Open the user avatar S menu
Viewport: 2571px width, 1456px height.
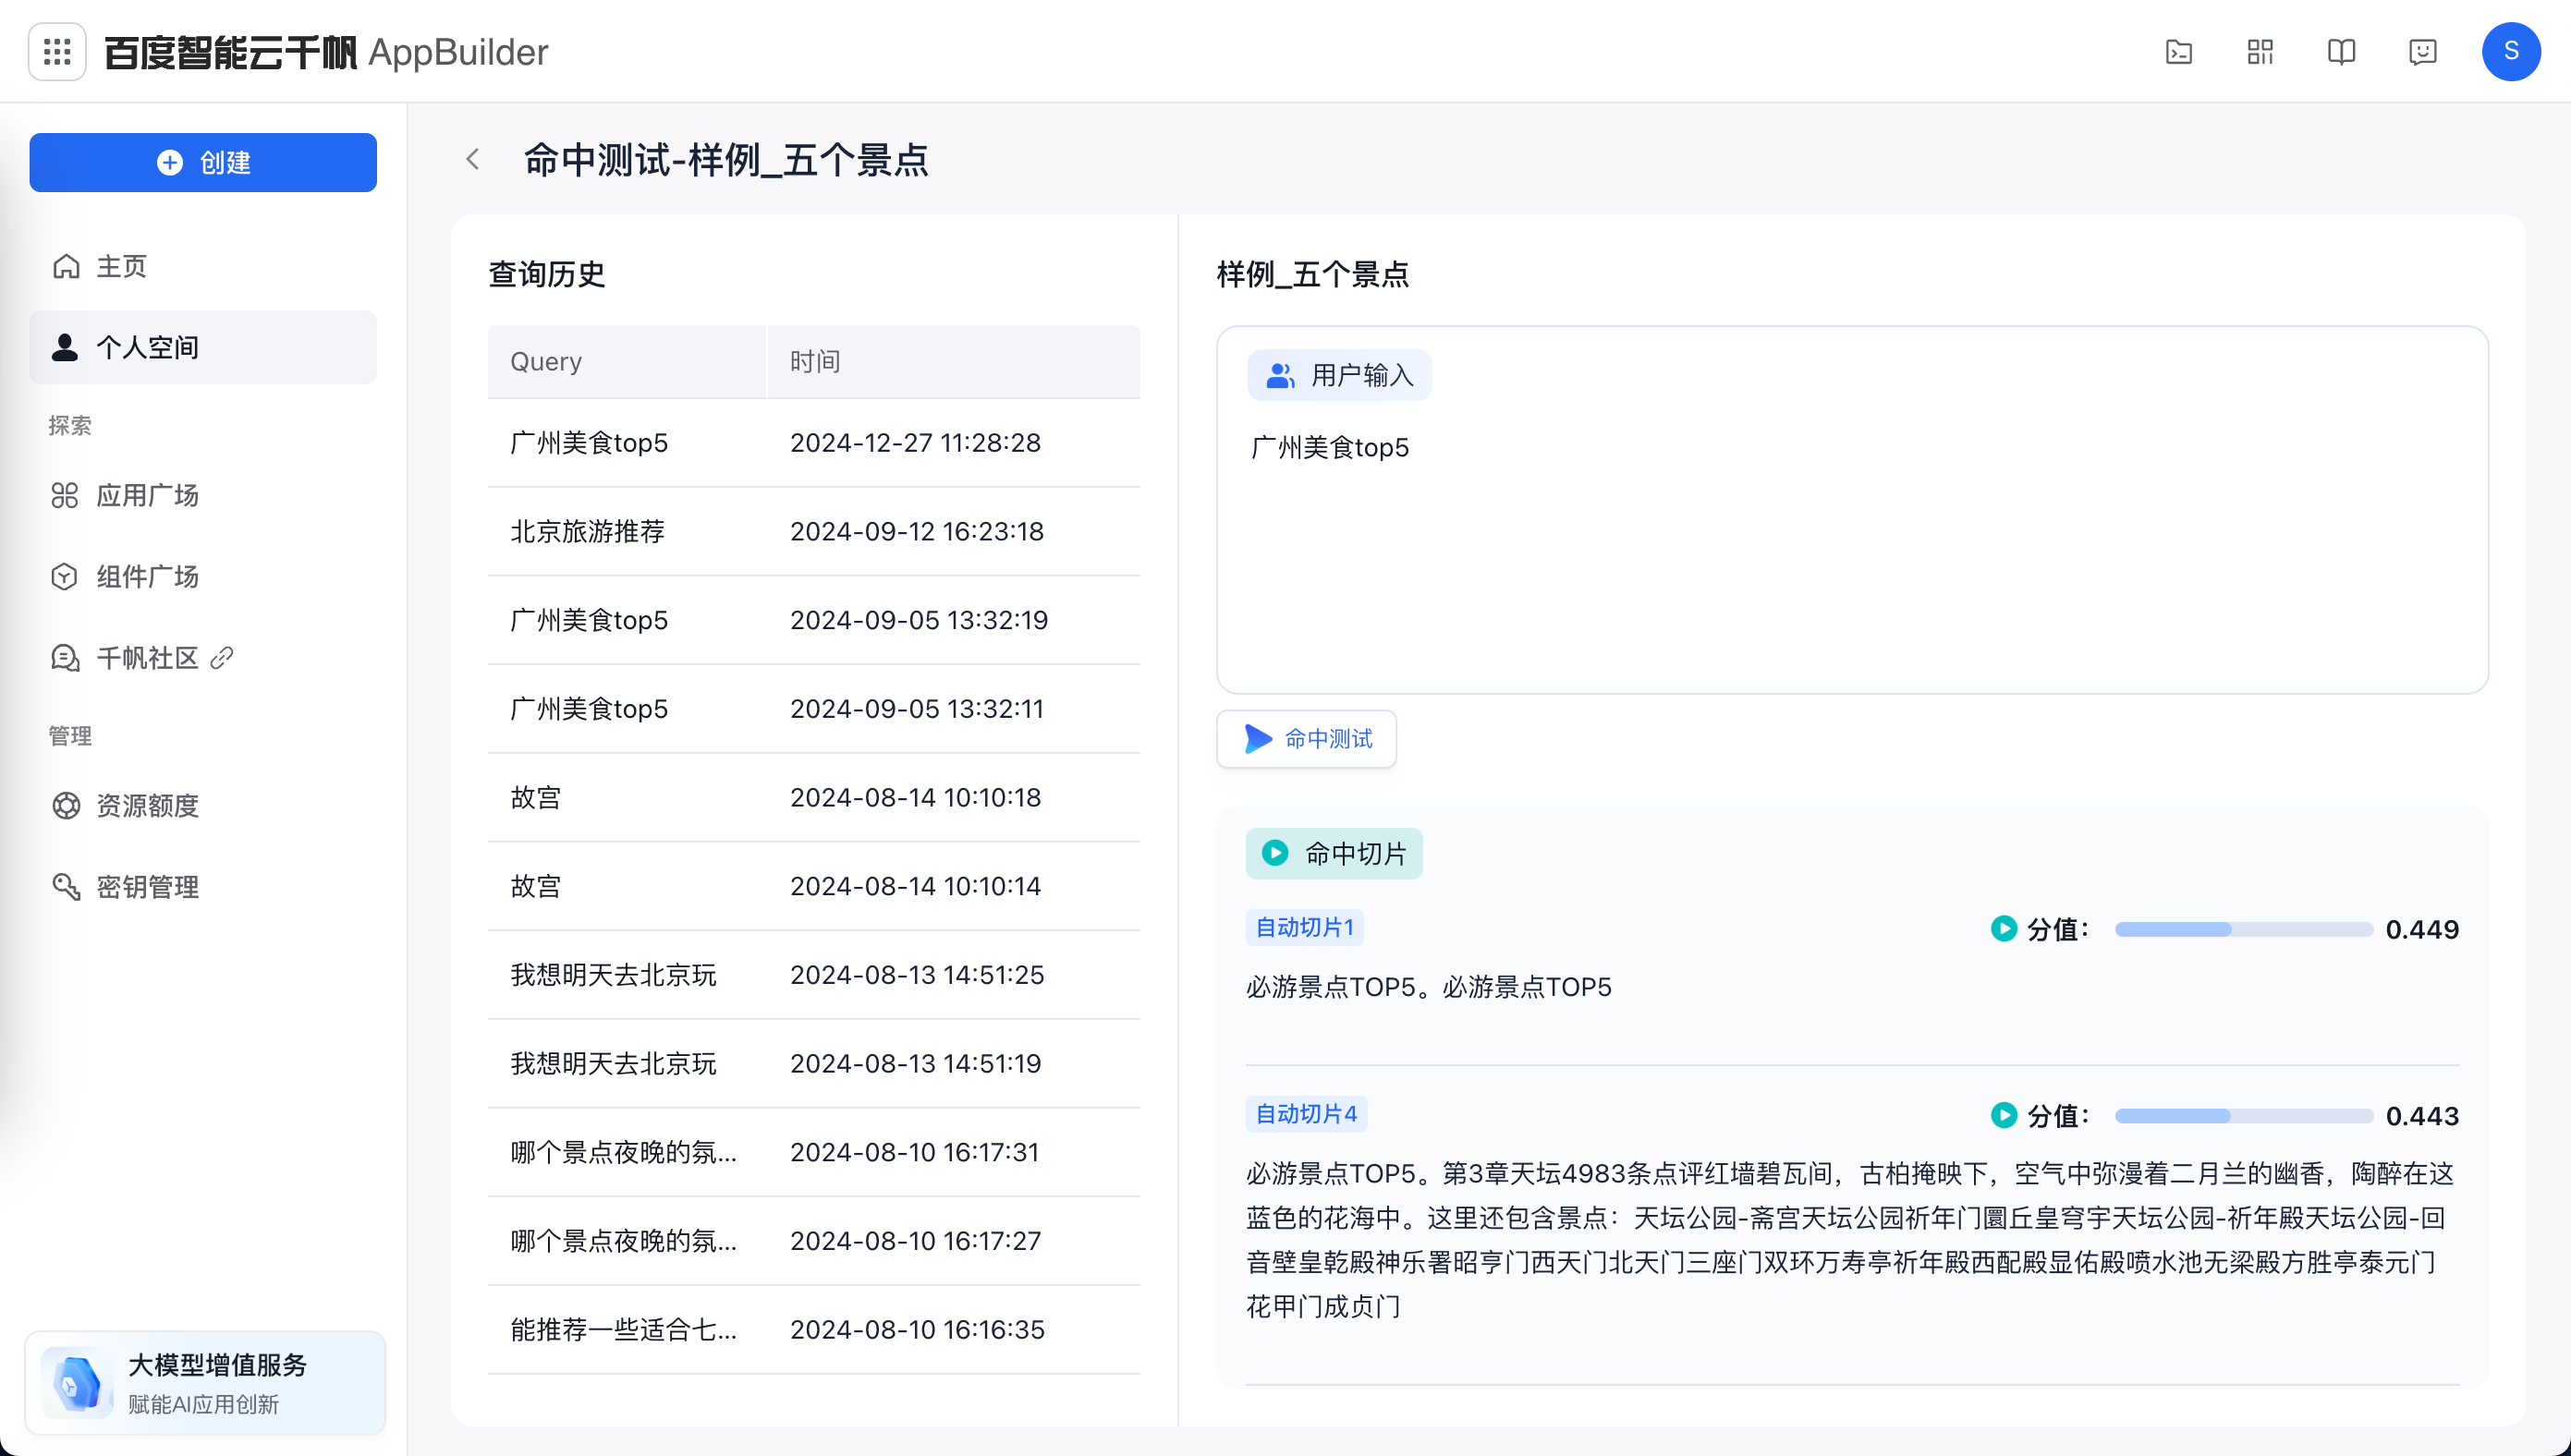tap(2511, 51)
